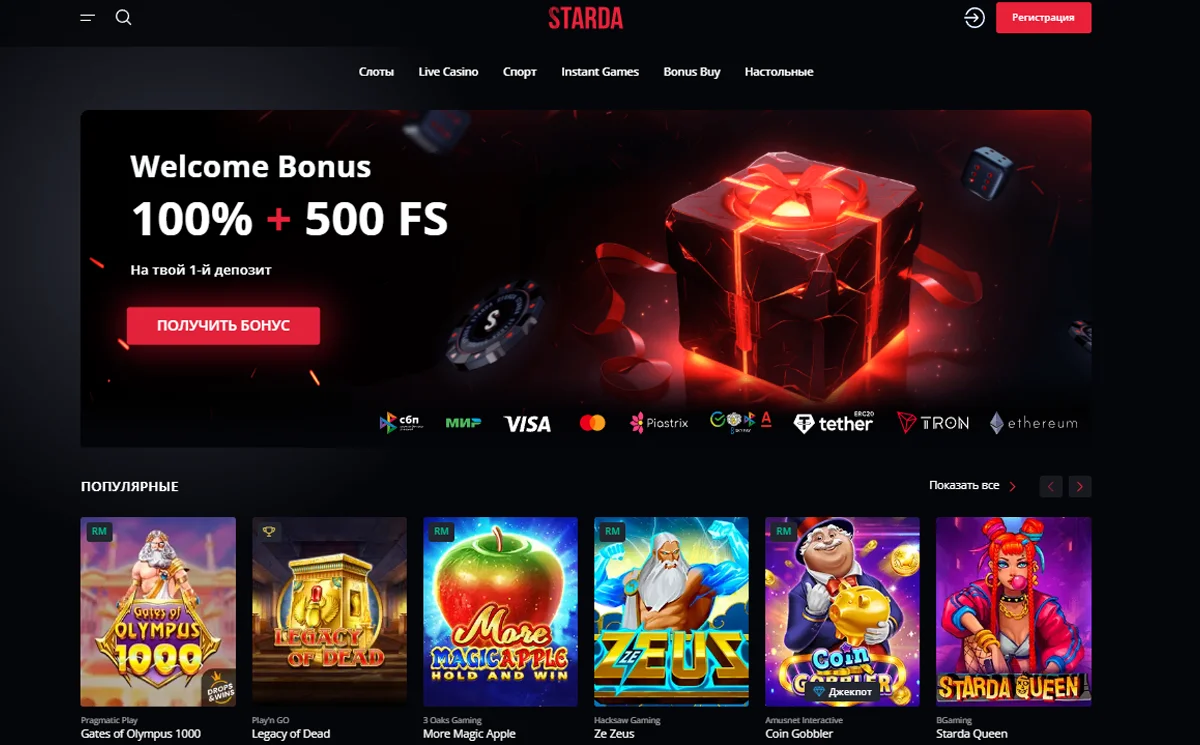This screenshot has height=745, width=1200.
Task: Open the Слоты menu item
Action: click(376, 72)
